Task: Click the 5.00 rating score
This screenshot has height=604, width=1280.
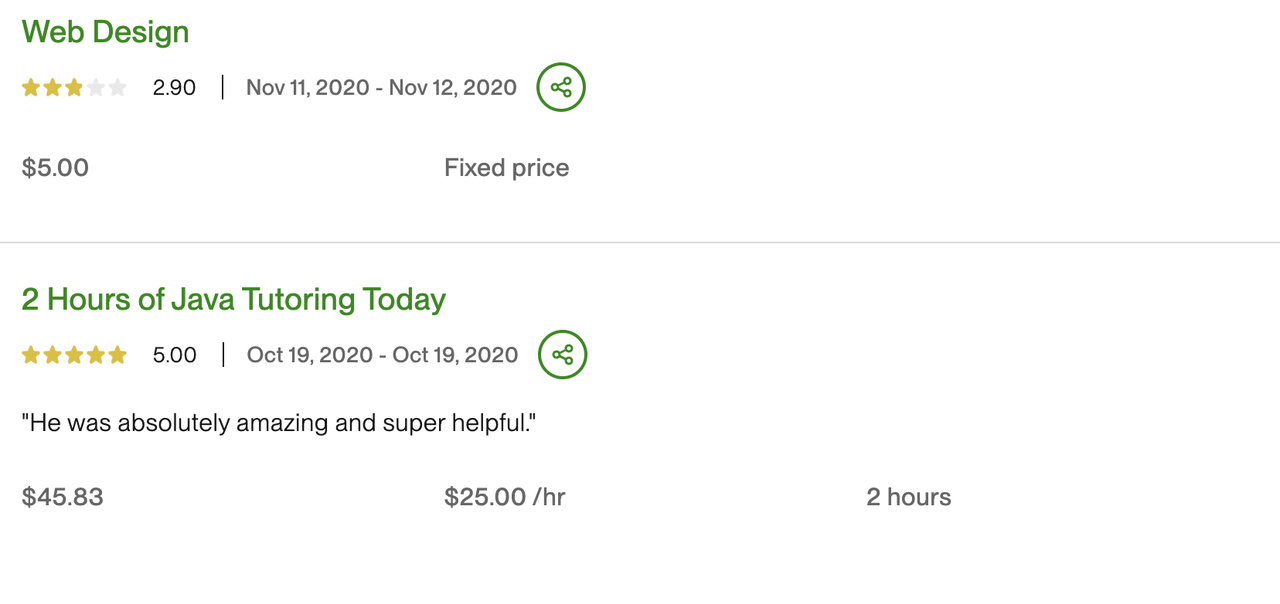Action: (x=174, y=355)
